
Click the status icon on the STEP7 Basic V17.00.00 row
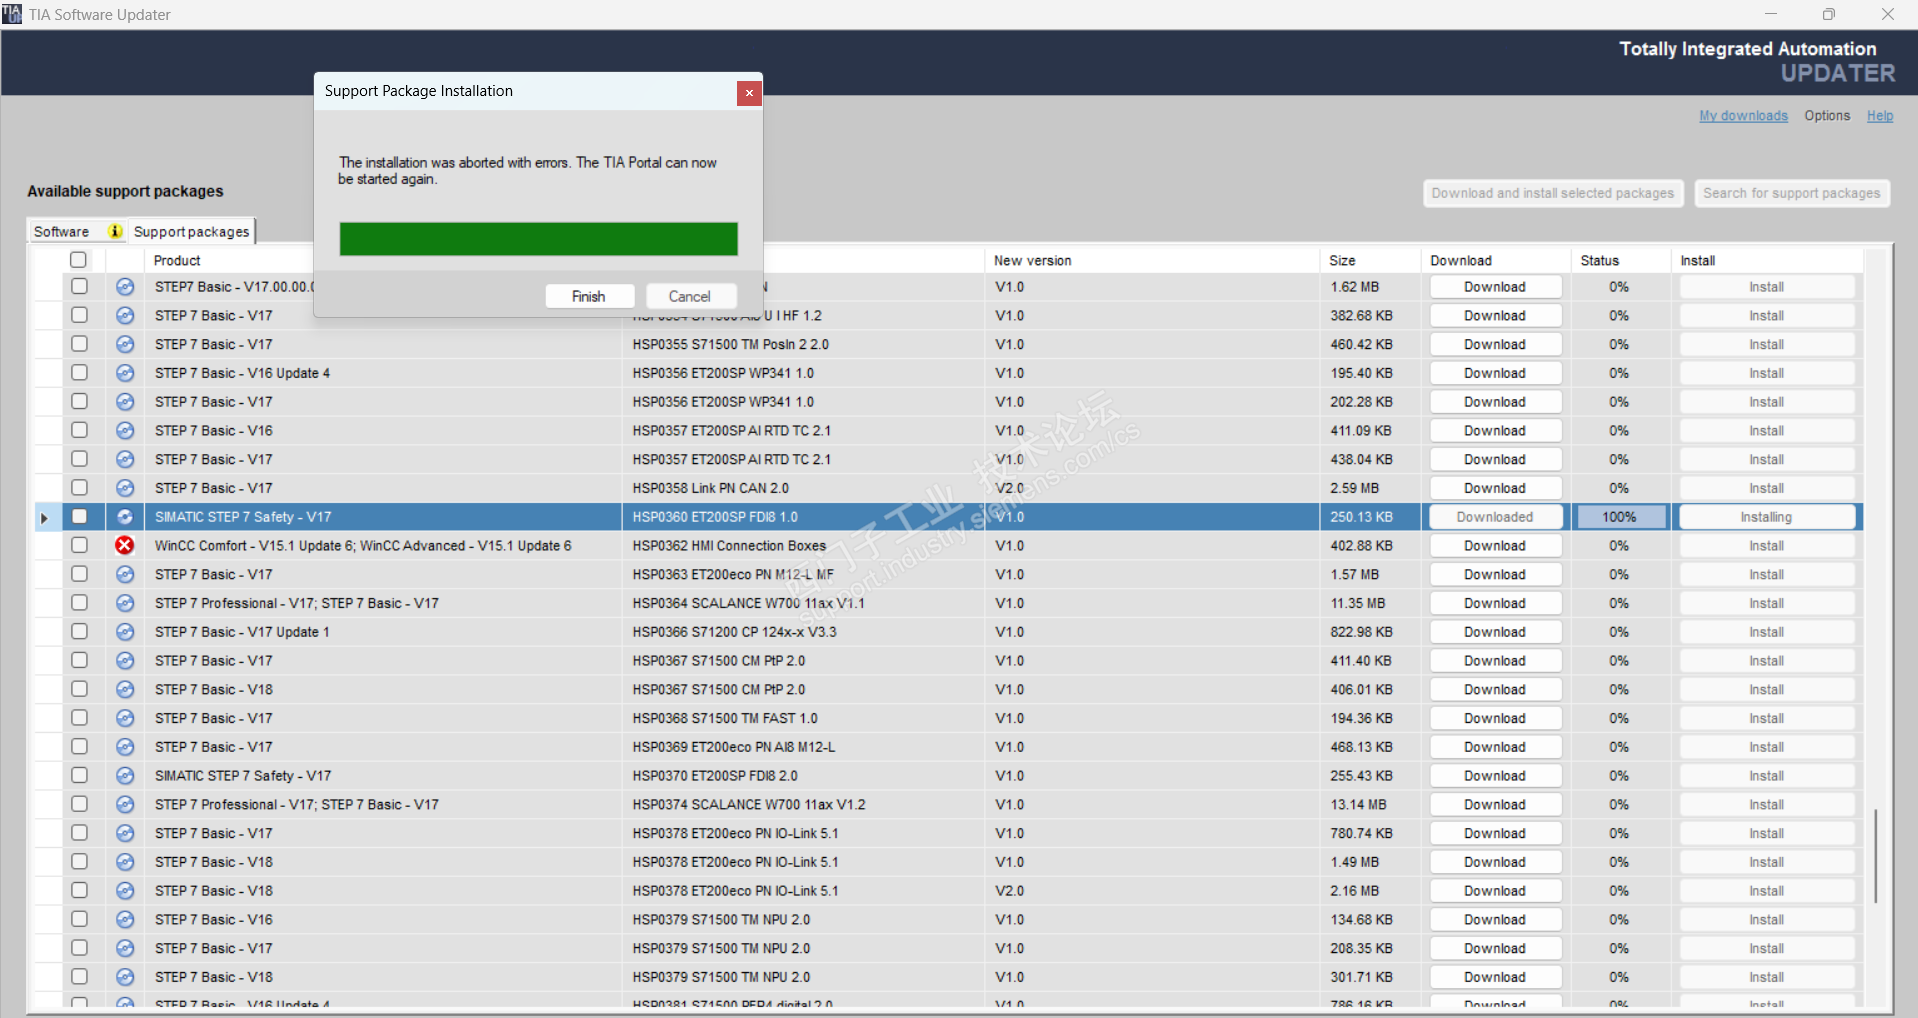click(x=125, y=287)
